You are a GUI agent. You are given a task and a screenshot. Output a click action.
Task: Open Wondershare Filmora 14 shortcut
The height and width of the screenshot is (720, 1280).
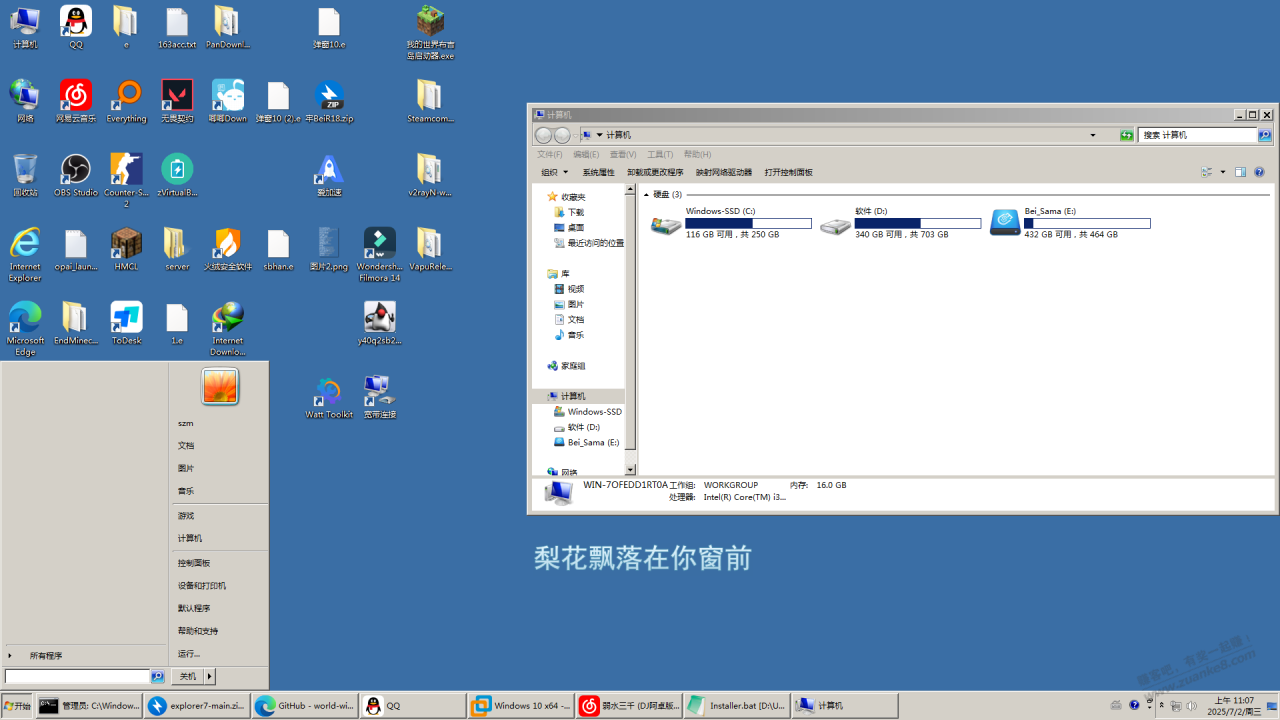point(380,254)
